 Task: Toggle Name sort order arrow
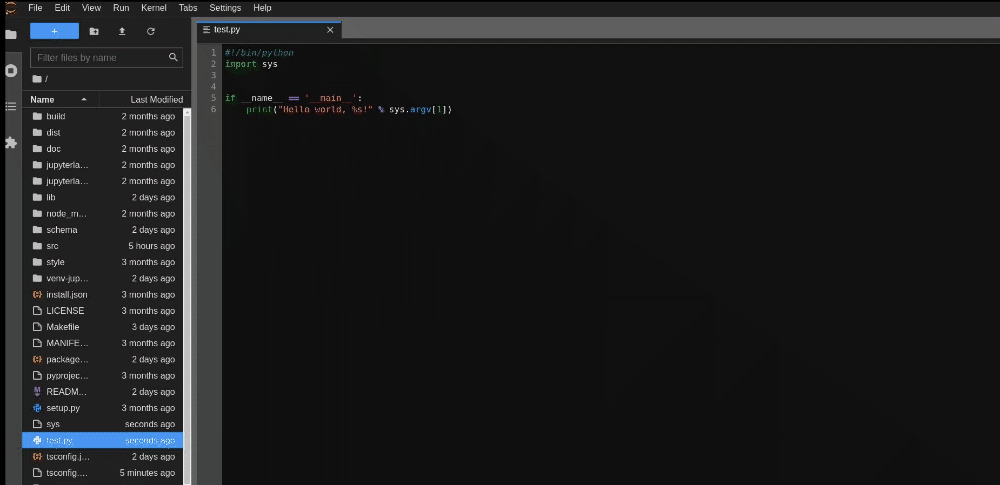pyautogui.click(x=84, y=100)
